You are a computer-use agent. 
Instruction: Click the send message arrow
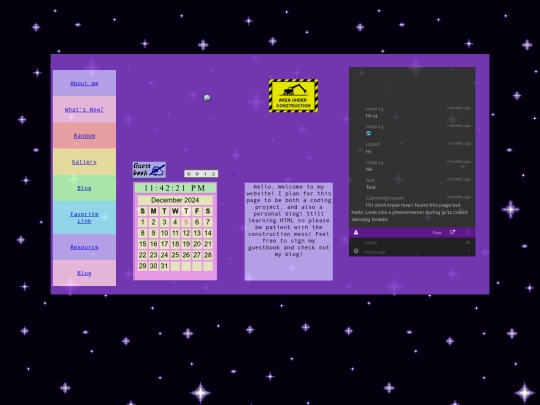pyautogui.click(x=469, y=251)
